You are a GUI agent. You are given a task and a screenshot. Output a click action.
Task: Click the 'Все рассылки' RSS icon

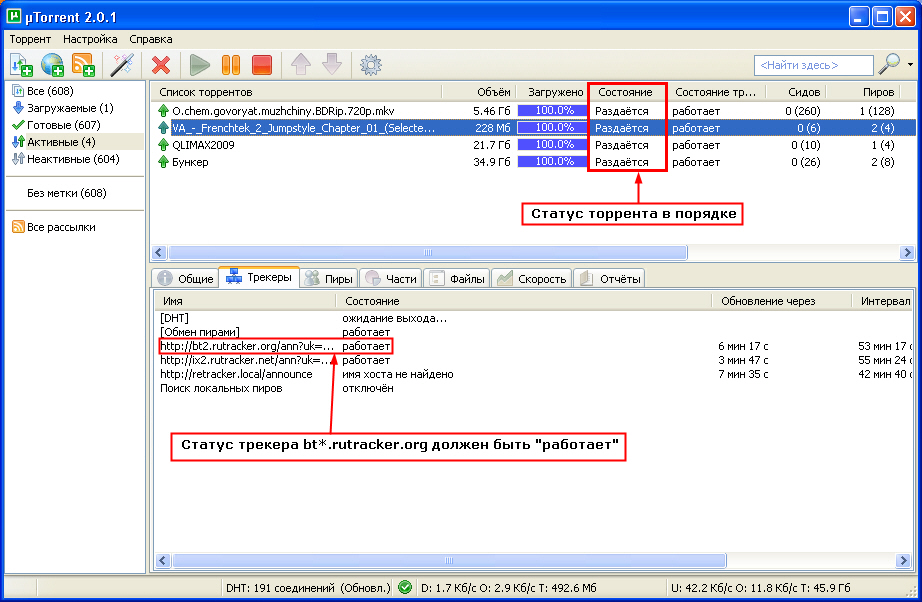click(18, 227)
